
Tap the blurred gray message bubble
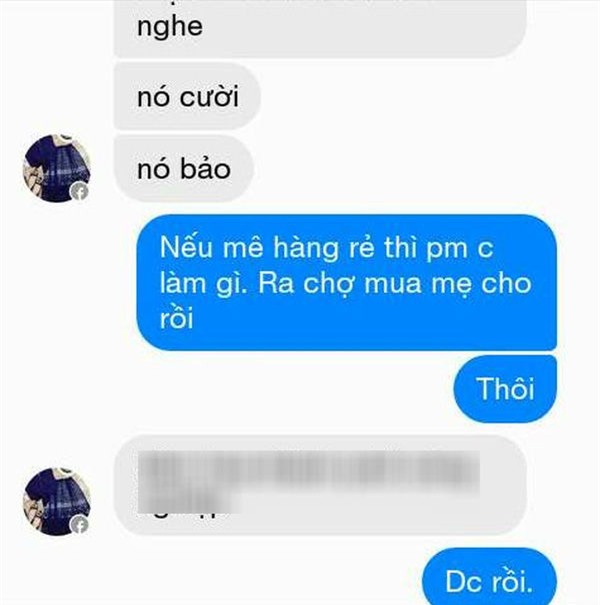tap(321, 485)
